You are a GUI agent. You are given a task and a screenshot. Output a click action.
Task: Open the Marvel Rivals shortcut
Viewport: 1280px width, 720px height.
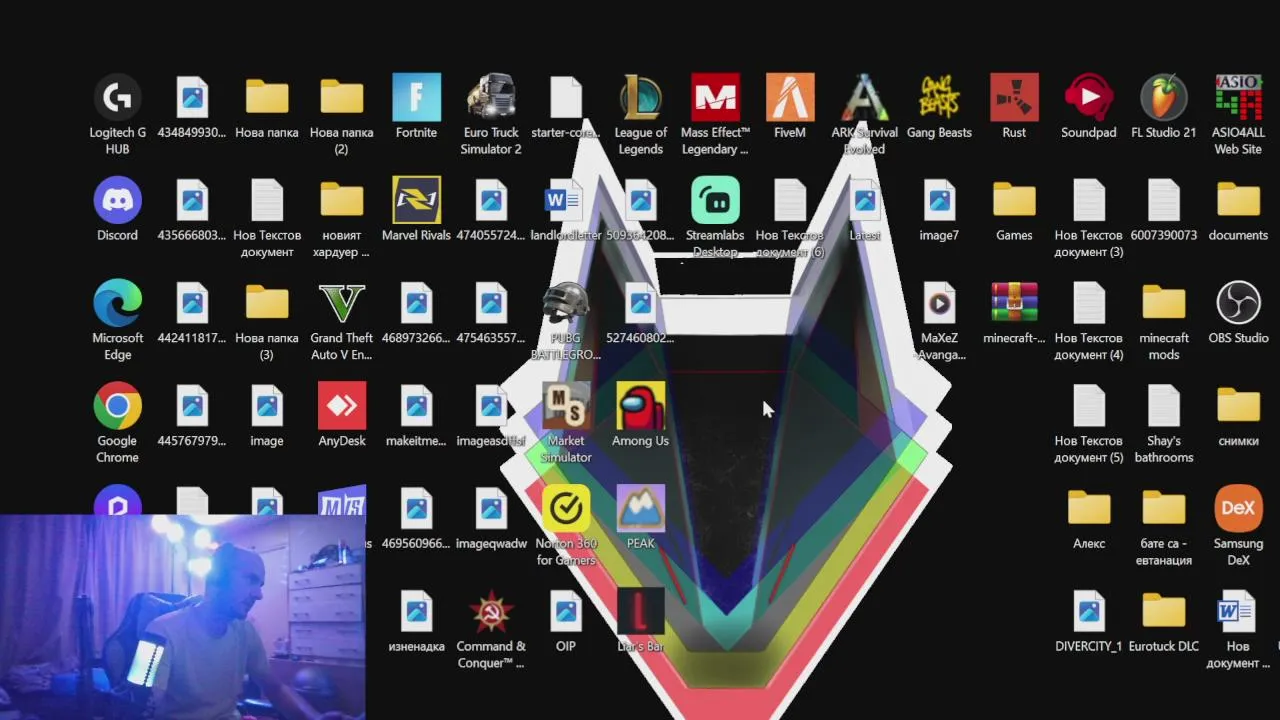coord(416,209)
